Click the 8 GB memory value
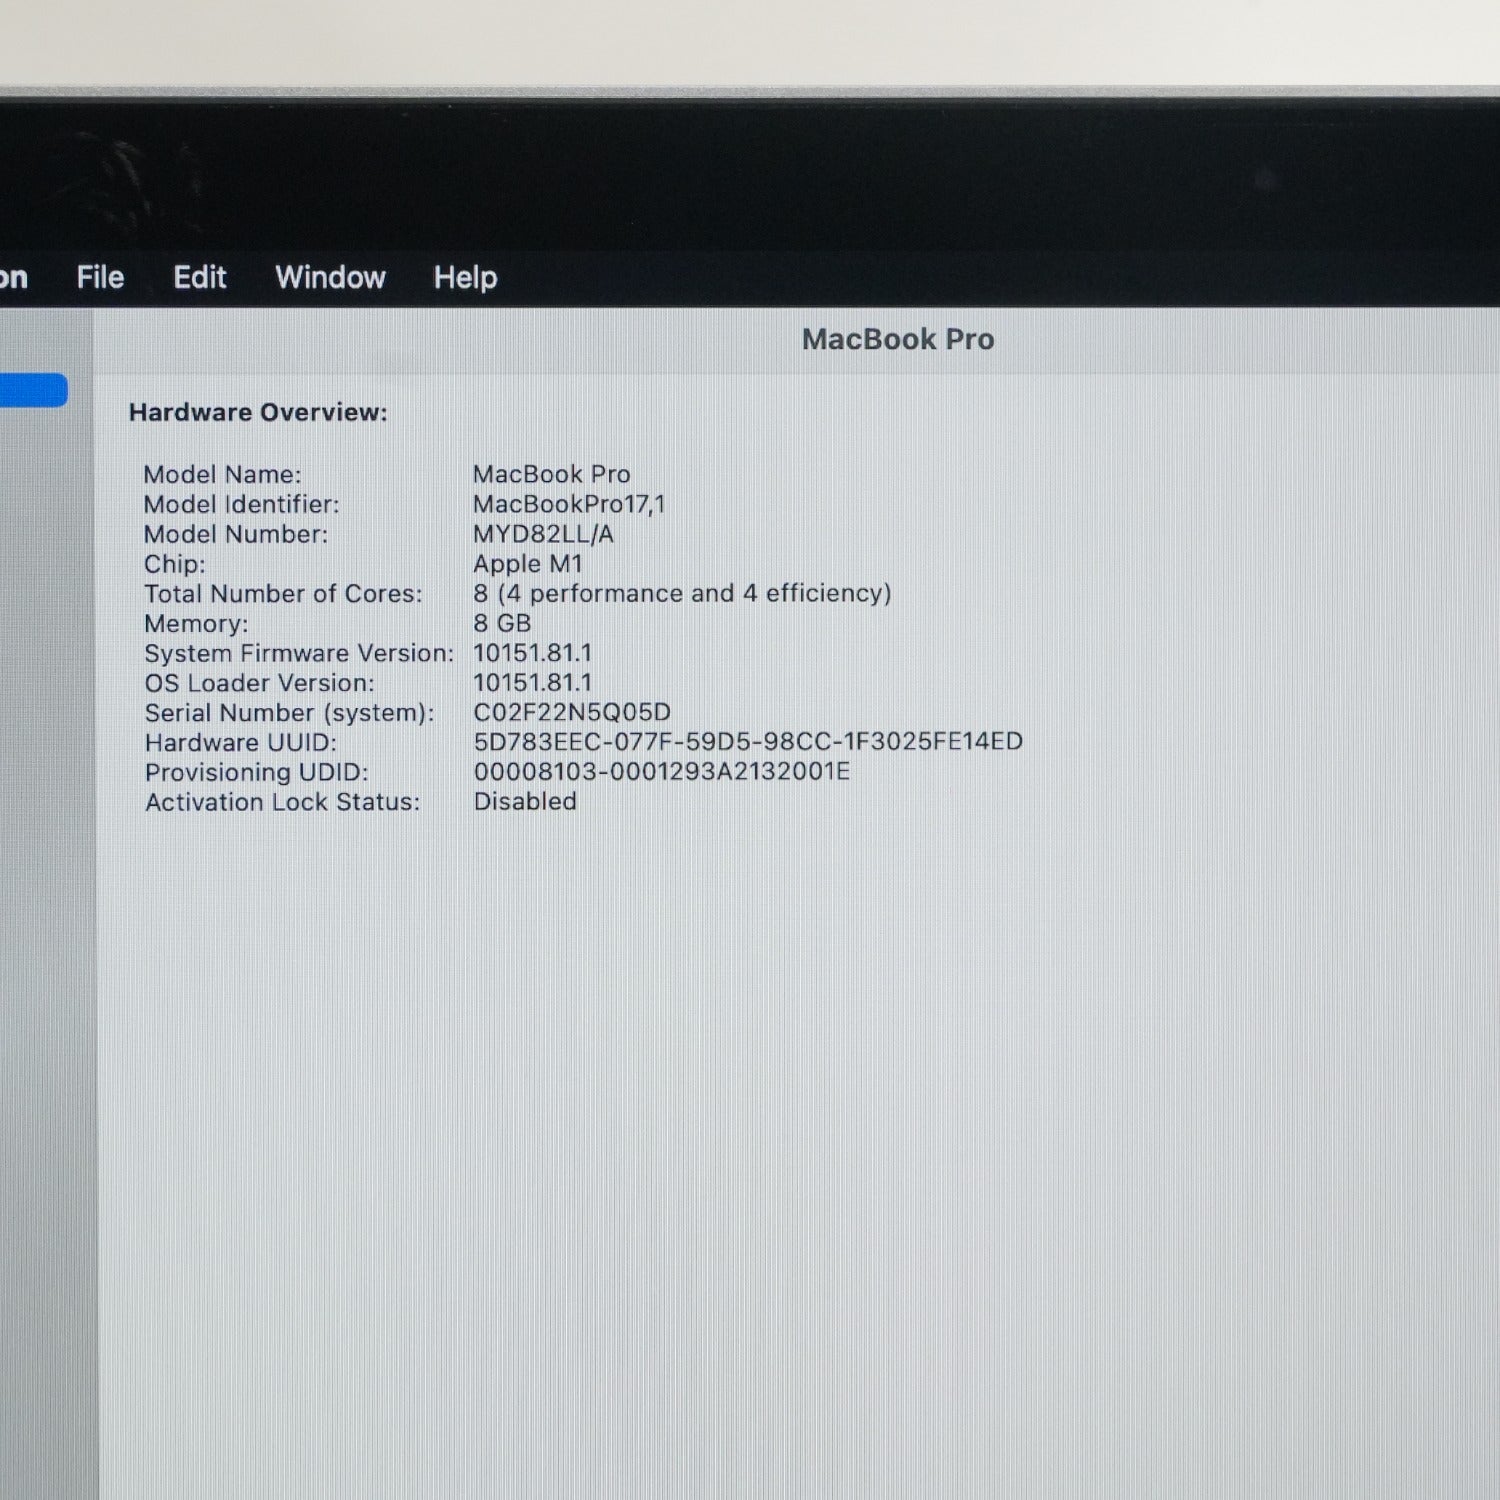The image size is (1500, 1500). click(502, 623)
